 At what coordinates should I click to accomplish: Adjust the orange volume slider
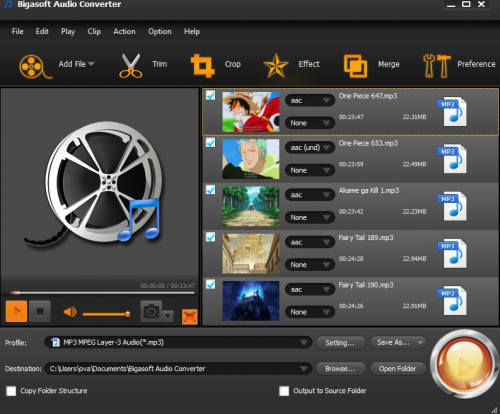(106, 314)
